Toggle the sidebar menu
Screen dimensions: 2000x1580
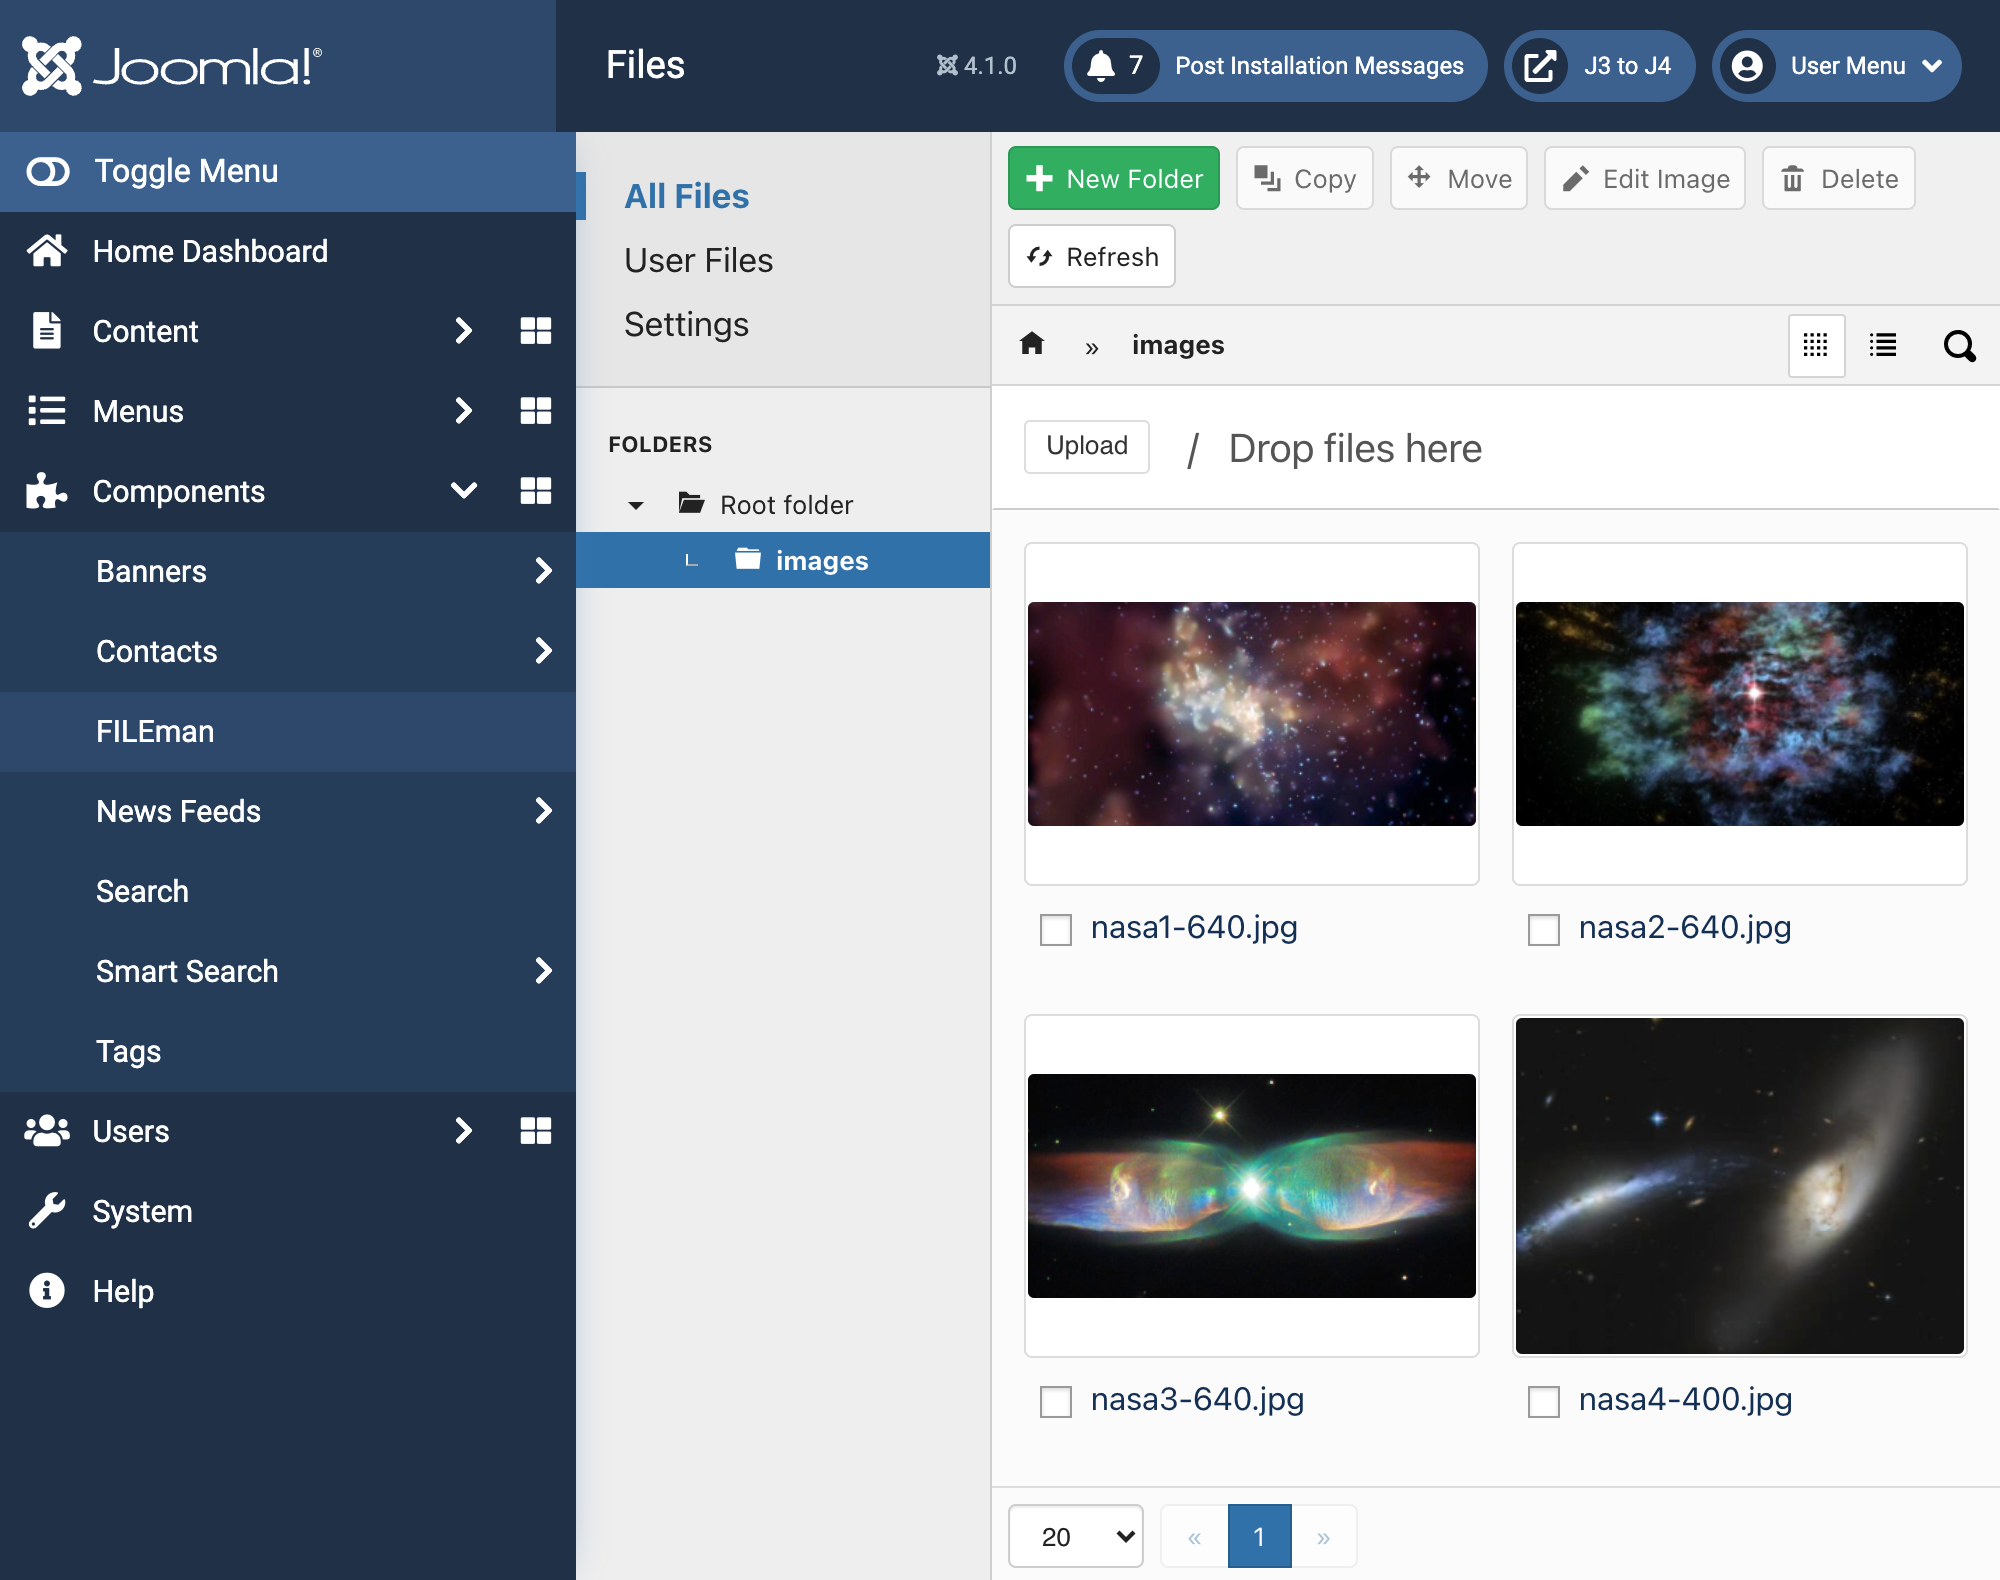click(288, 171)
